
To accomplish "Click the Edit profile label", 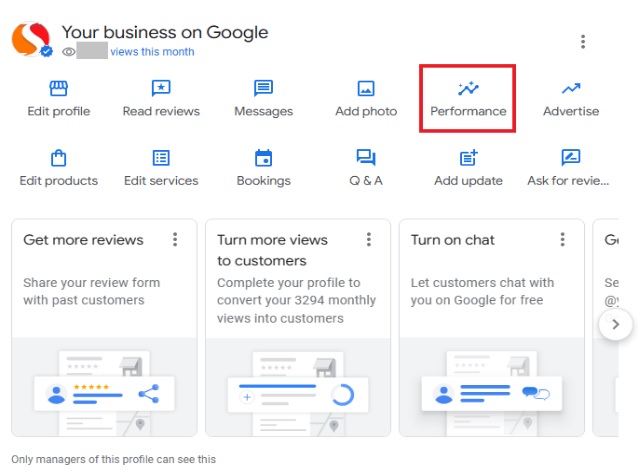I will click(x=58, y=111).
